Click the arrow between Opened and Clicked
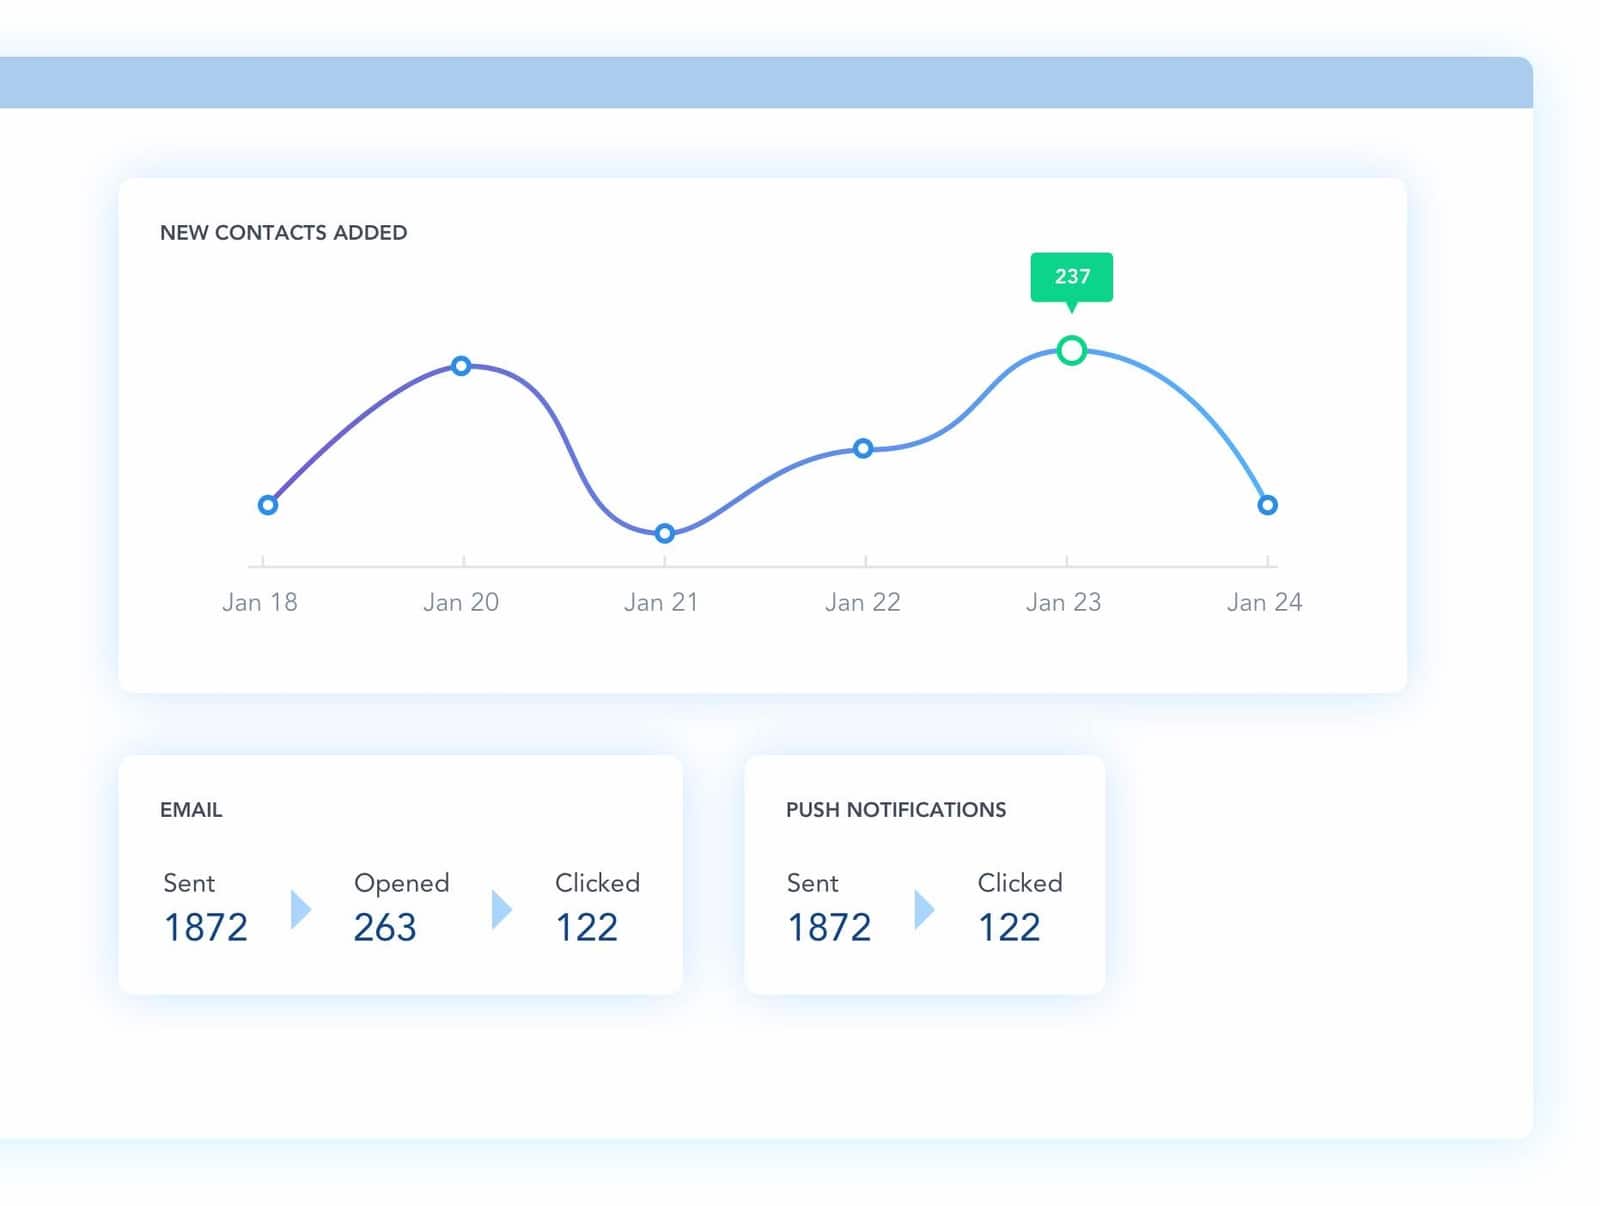Viewport: 1600px width, 1206px height. (502, 909)
